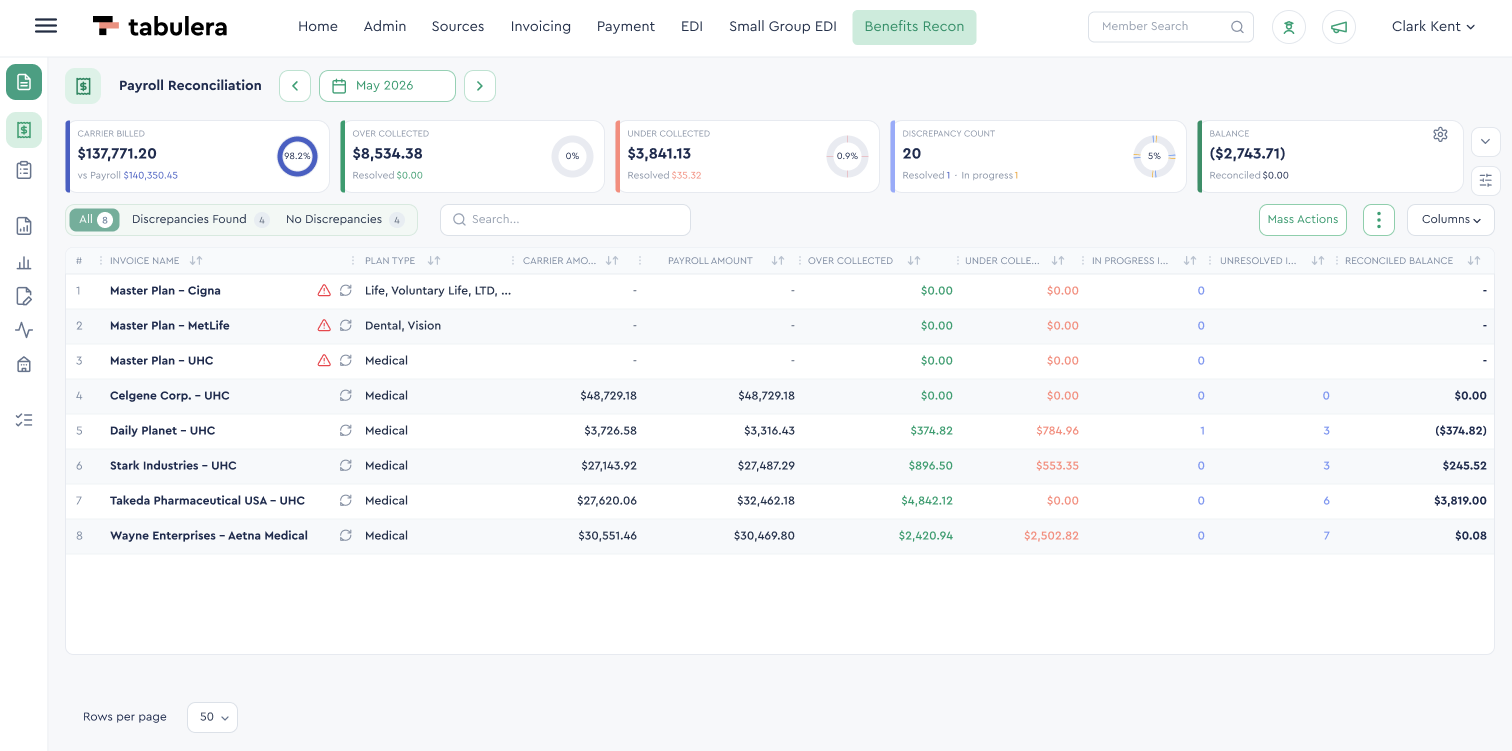Go to the next month
Viewport: 1512px width, 751px height.
click(x=480, y=86)
